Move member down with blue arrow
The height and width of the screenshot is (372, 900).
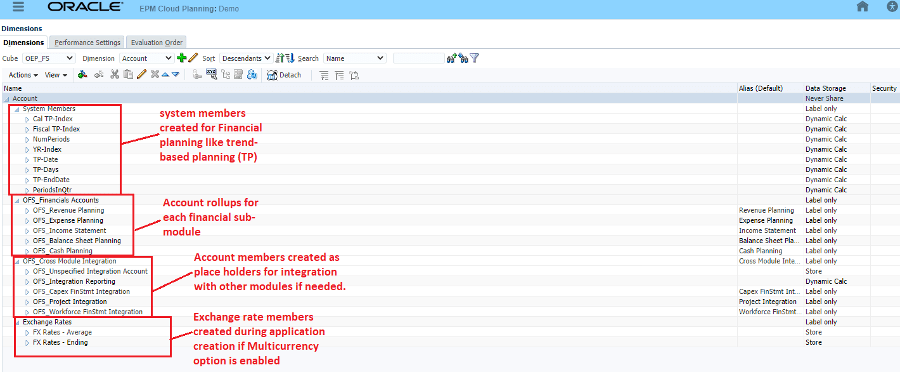click(x=175, y=75)
